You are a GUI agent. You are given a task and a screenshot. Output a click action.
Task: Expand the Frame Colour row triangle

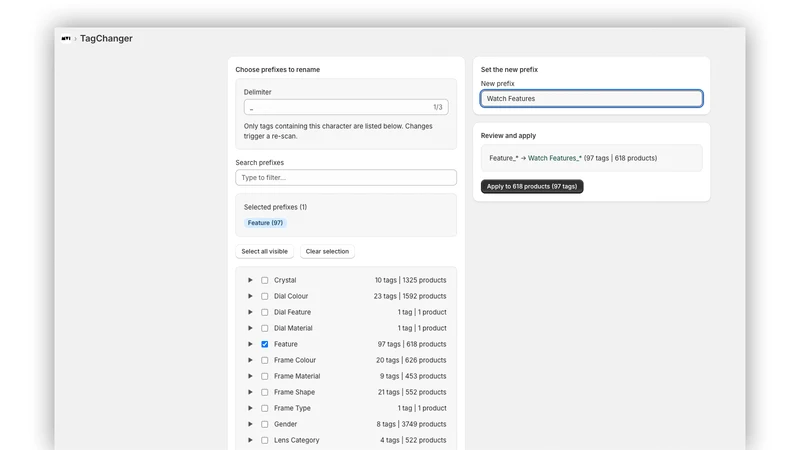(250, 360)
